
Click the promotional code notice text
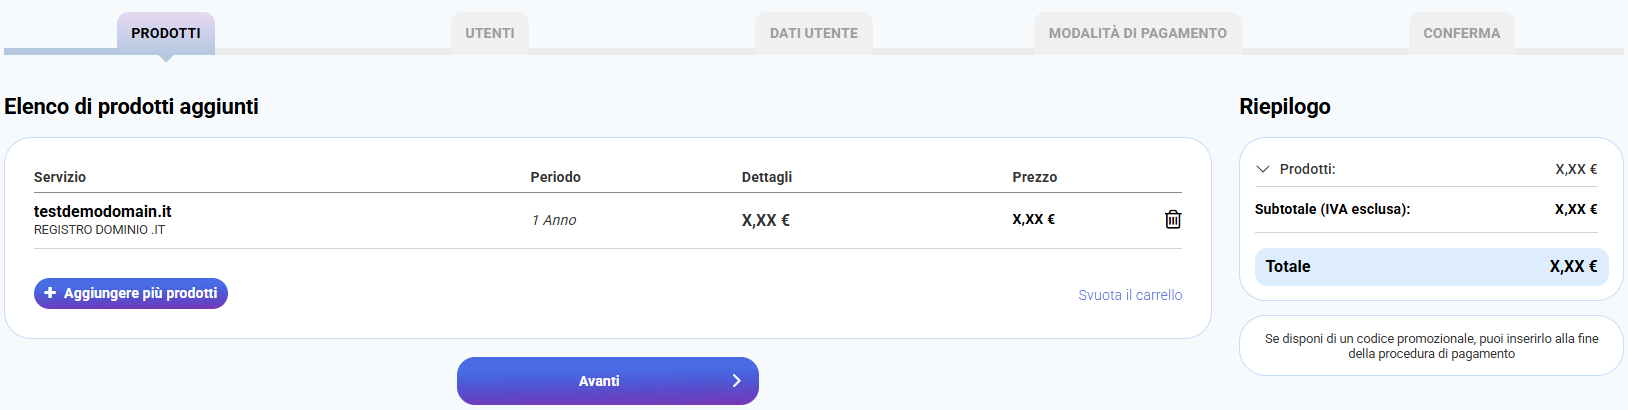(1431, 346)
